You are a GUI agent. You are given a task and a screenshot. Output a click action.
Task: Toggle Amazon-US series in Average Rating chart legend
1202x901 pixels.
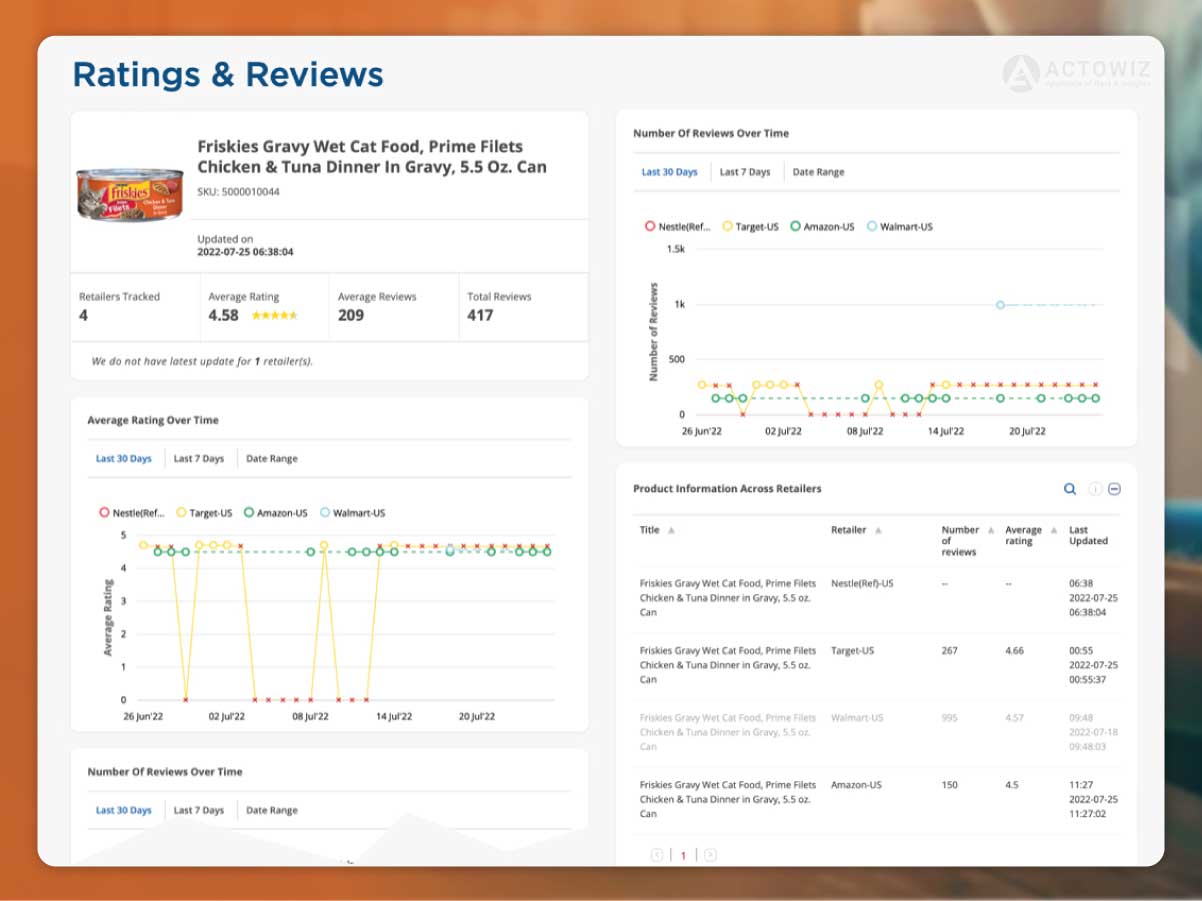276,513
